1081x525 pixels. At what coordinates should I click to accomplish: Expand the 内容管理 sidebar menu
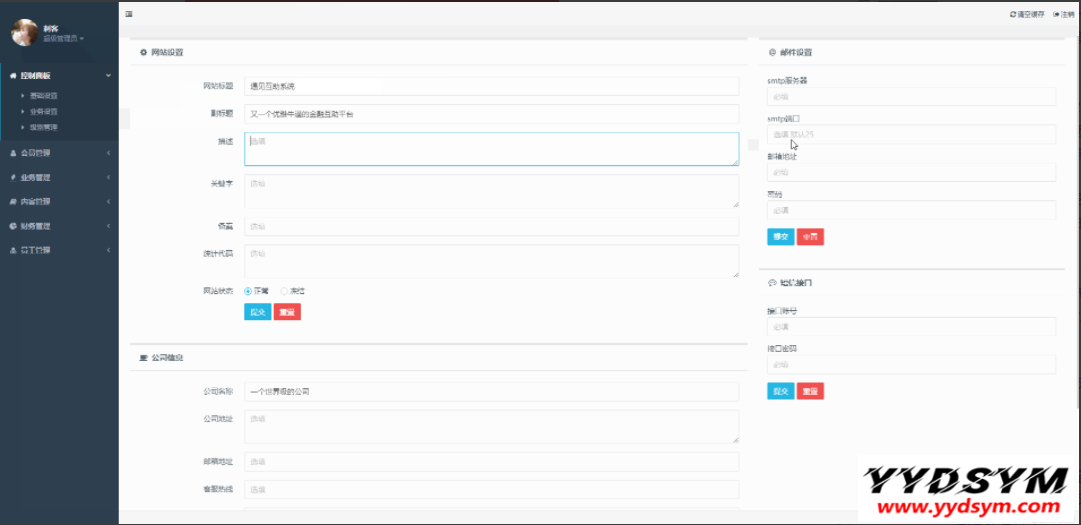tap(58, 202)
